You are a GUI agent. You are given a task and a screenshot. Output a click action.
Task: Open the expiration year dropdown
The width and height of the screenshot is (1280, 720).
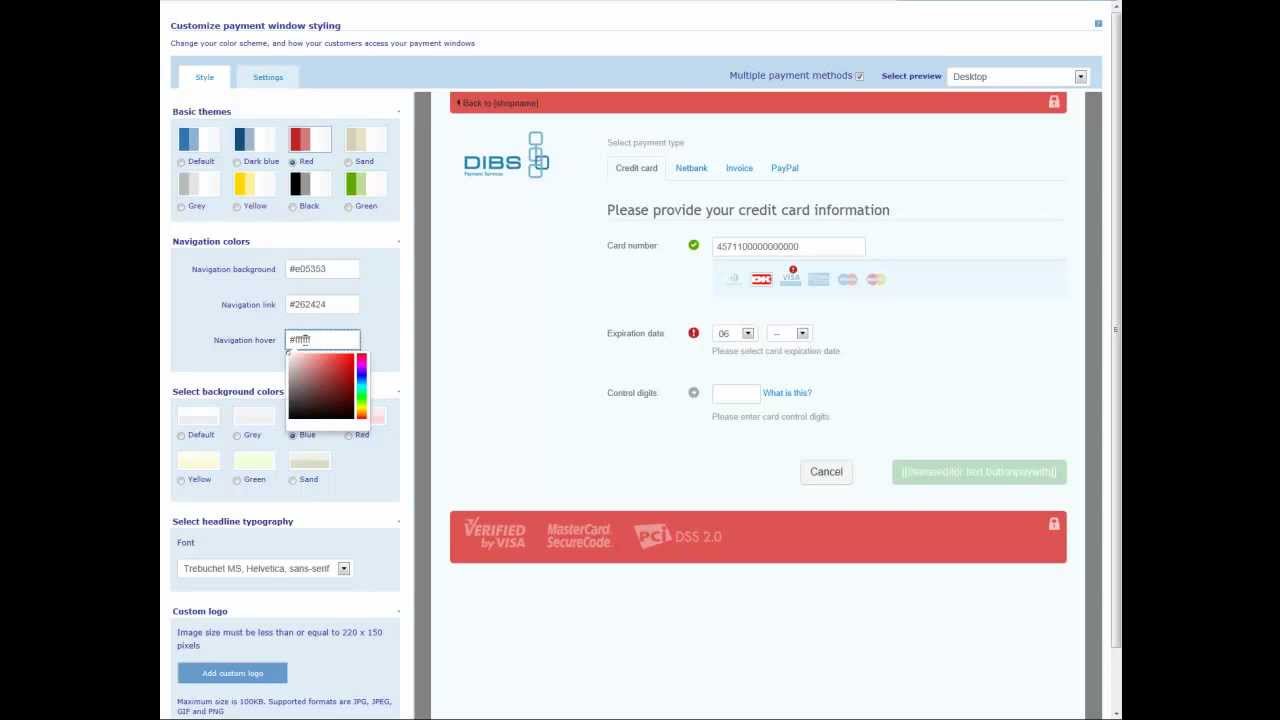[x=789, y=333]
